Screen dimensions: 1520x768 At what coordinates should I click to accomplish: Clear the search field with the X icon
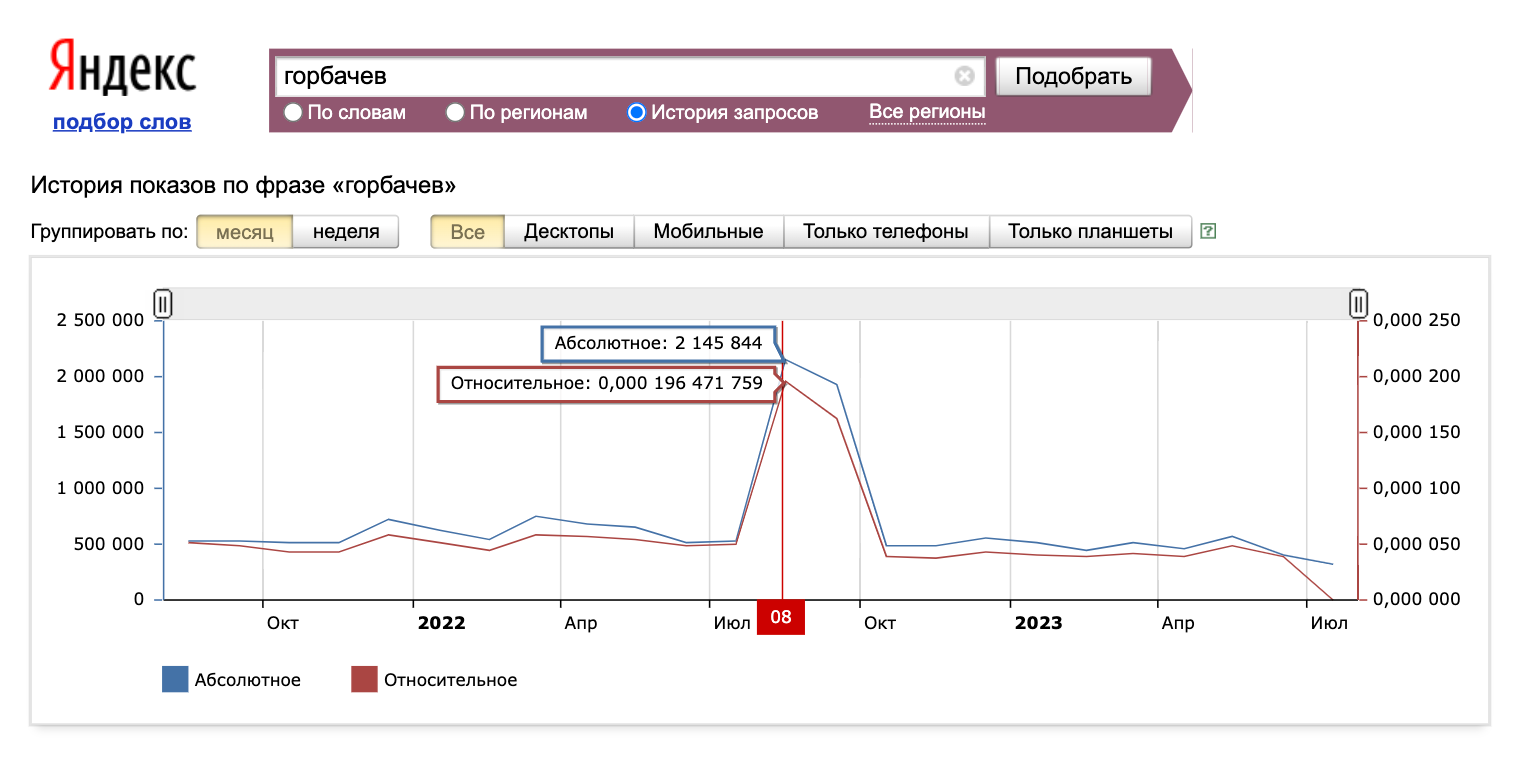964,76
